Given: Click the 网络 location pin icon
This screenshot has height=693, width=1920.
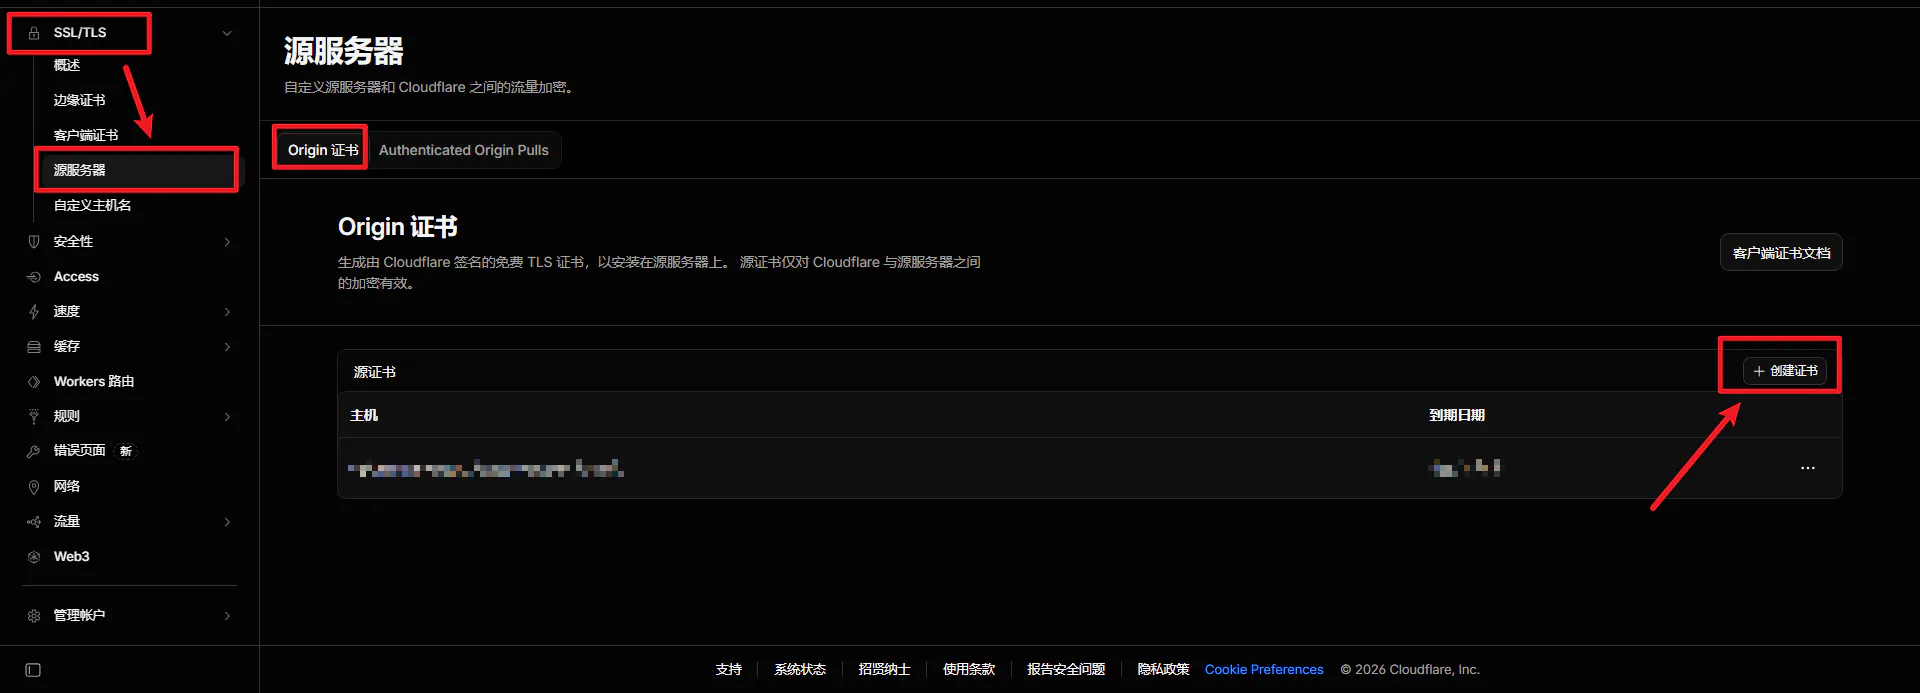Looking at the screenshot, I should coord(34,487).
